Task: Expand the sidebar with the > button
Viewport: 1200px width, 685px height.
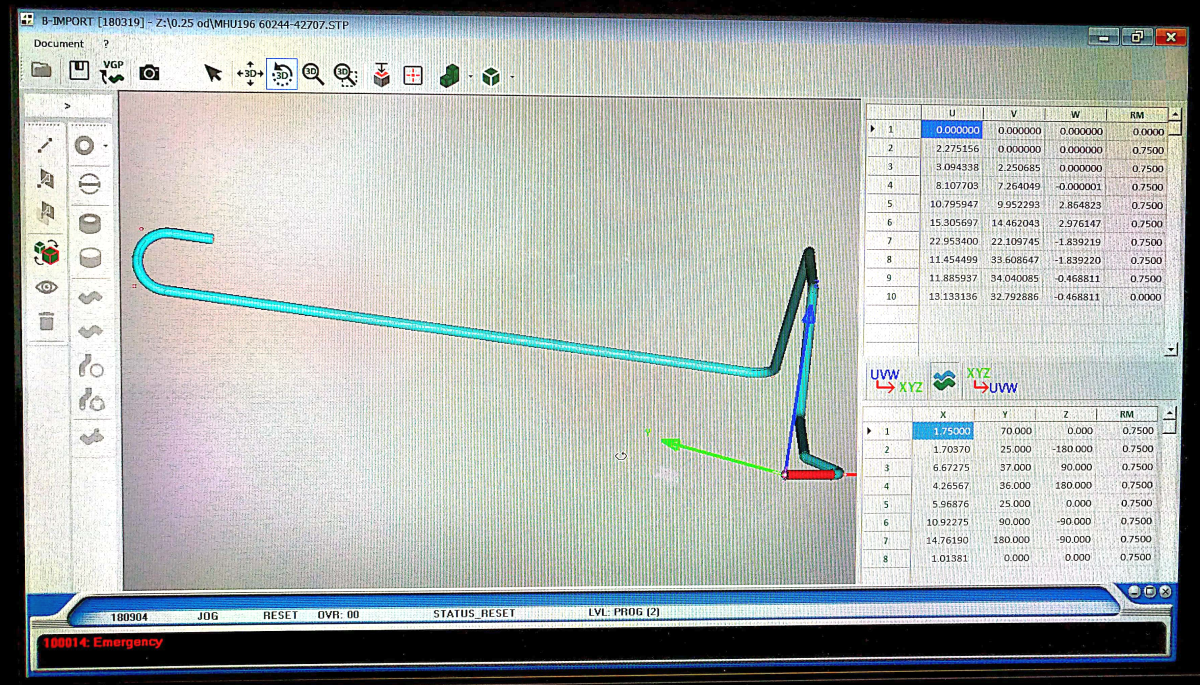Action: tap(68, 105)
